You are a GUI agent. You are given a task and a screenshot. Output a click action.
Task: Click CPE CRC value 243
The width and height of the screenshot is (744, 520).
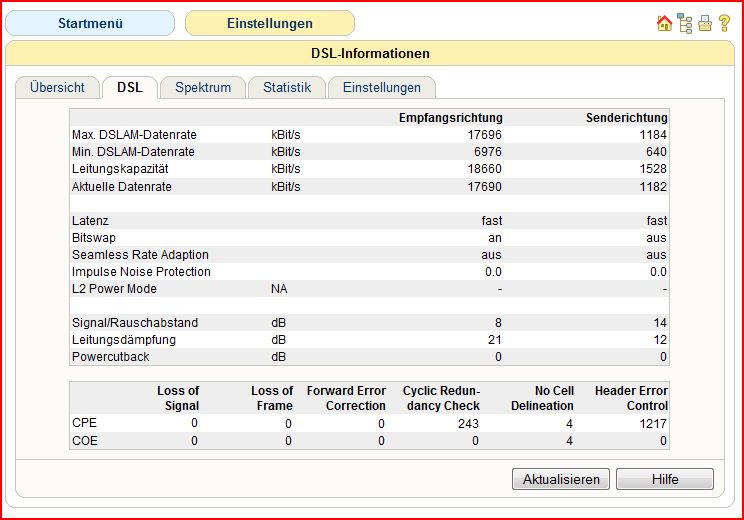pos(468,424)
